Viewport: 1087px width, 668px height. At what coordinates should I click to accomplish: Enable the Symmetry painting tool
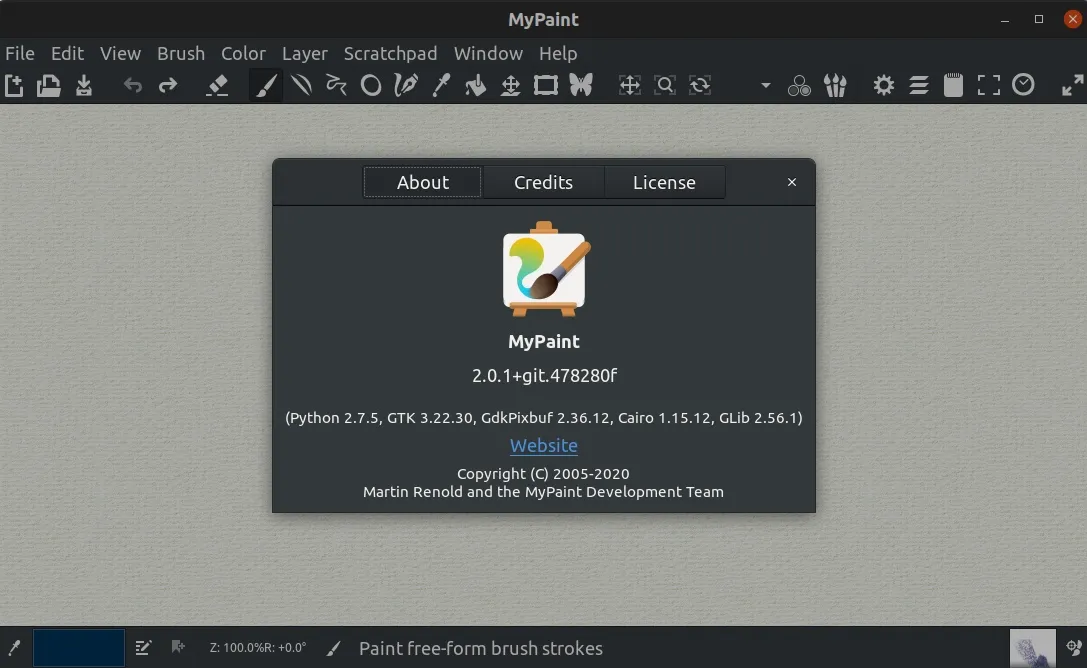pyautogui.click(x=580, y=85)
